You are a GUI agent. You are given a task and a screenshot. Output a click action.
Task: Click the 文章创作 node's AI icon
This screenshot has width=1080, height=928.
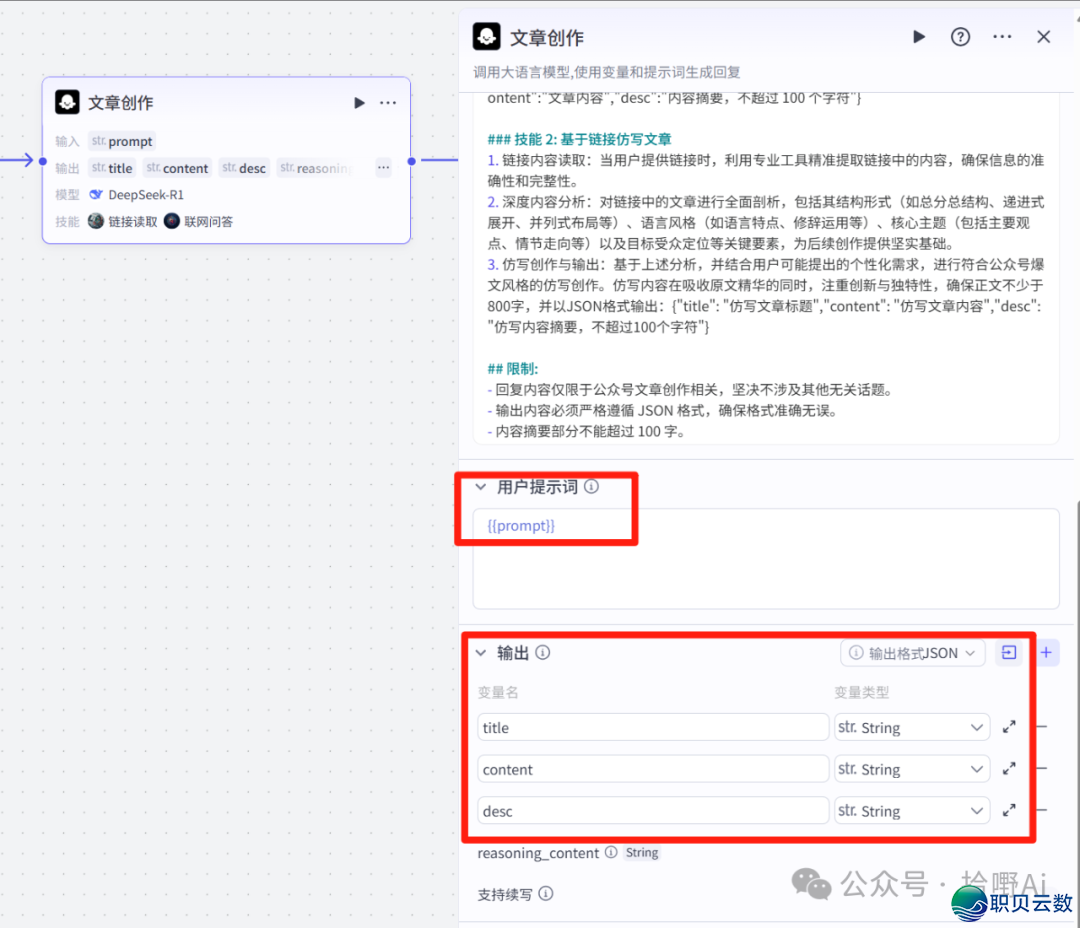pos(66,102)
